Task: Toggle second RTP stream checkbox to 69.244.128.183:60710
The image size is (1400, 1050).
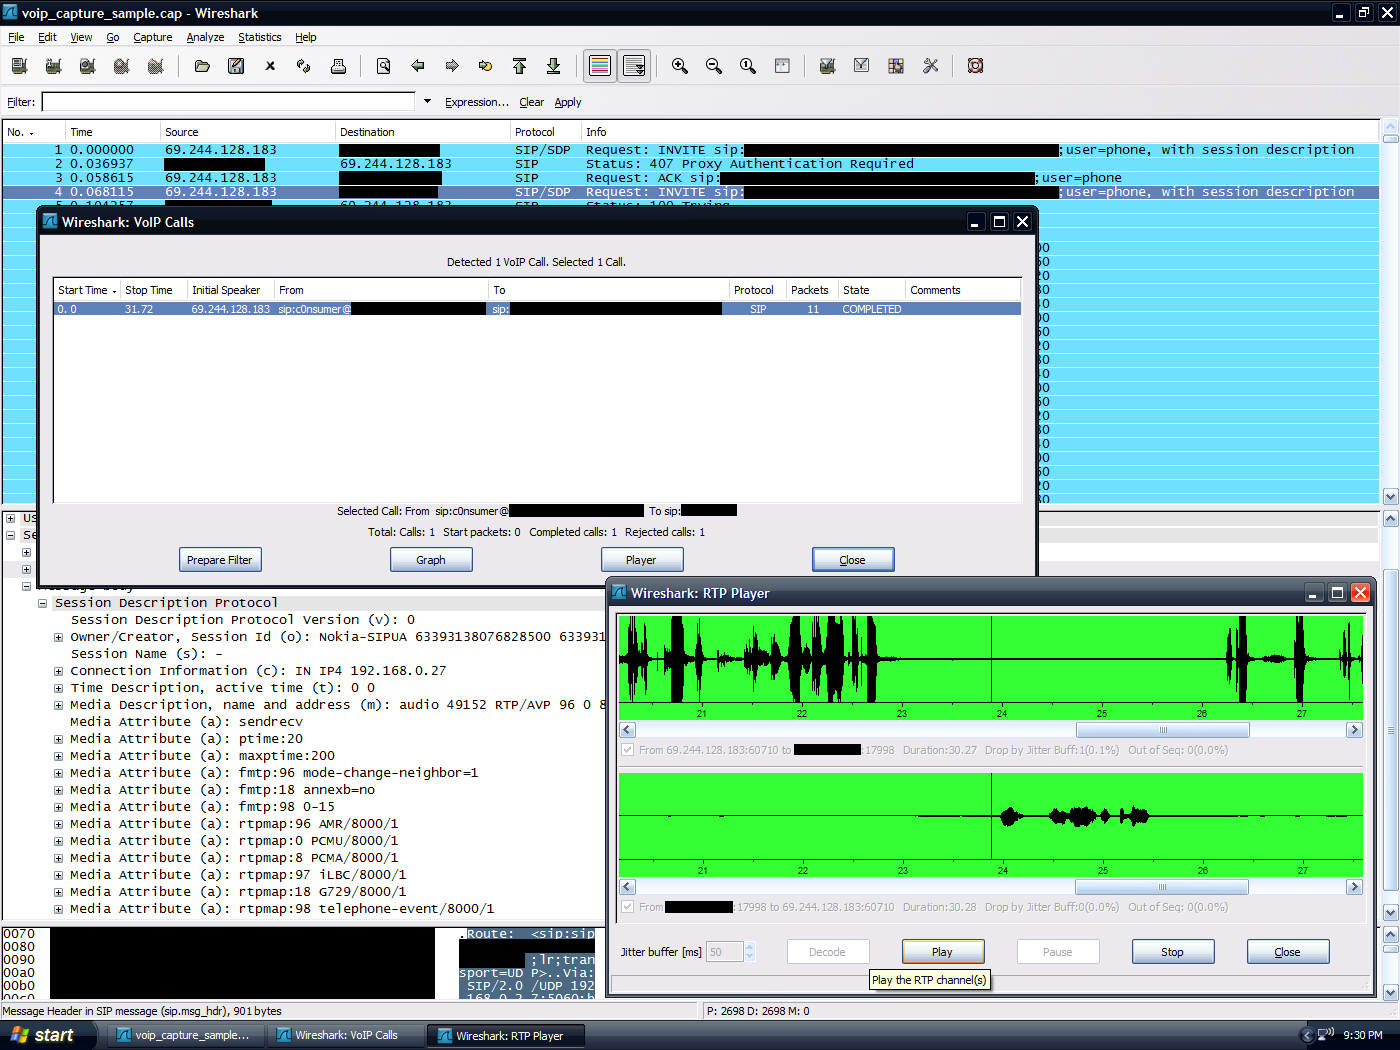Action: [x=628, y=907]
